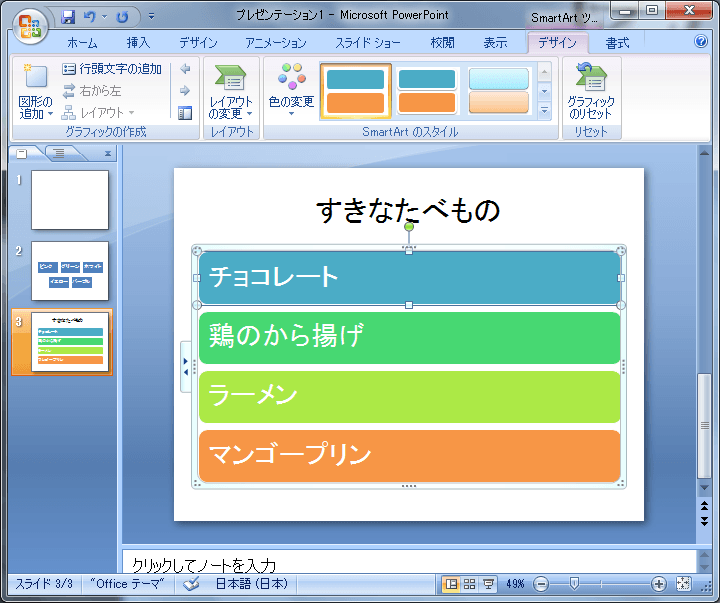The image size is (720, 603).
Task: Demote level with the right arrow icon
Action: click(x=185, y=90)
